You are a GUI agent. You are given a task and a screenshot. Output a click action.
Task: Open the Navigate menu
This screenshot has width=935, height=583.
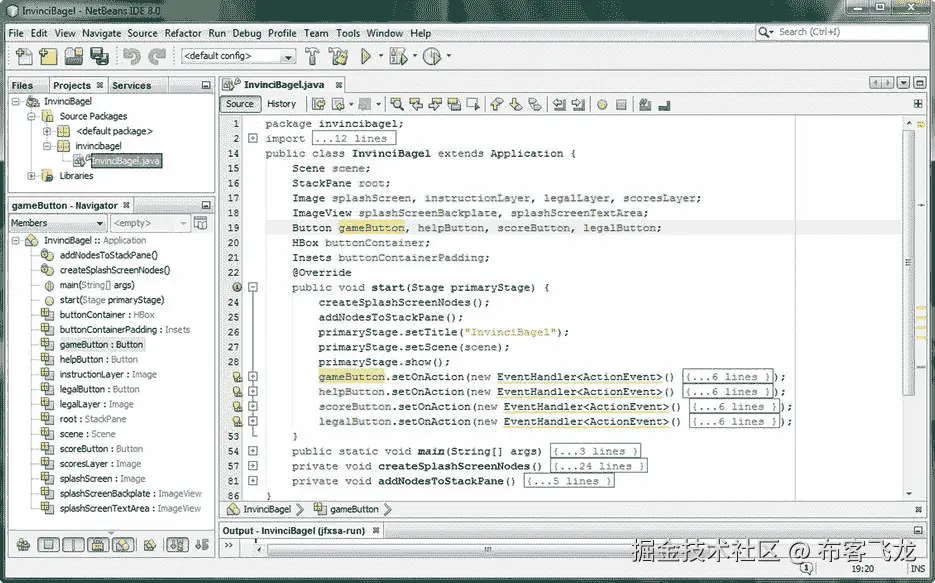[x=101, y=33]
